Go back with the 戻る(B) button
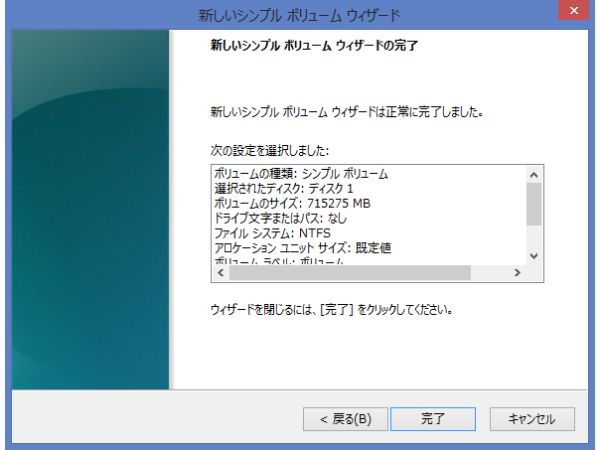The width and height of the screenshot is (600, 450). pos(346,419)
